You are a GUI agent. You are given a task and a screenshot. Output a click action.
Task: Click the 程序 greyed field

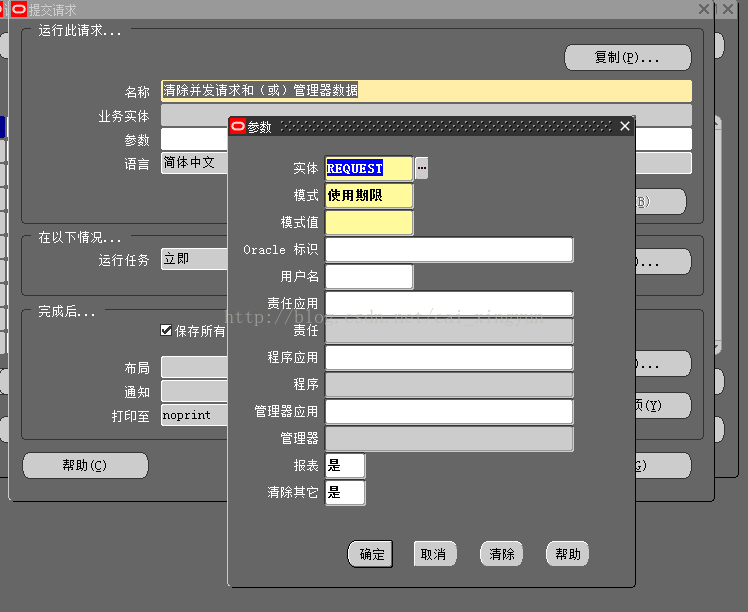[x=449, y=384]
